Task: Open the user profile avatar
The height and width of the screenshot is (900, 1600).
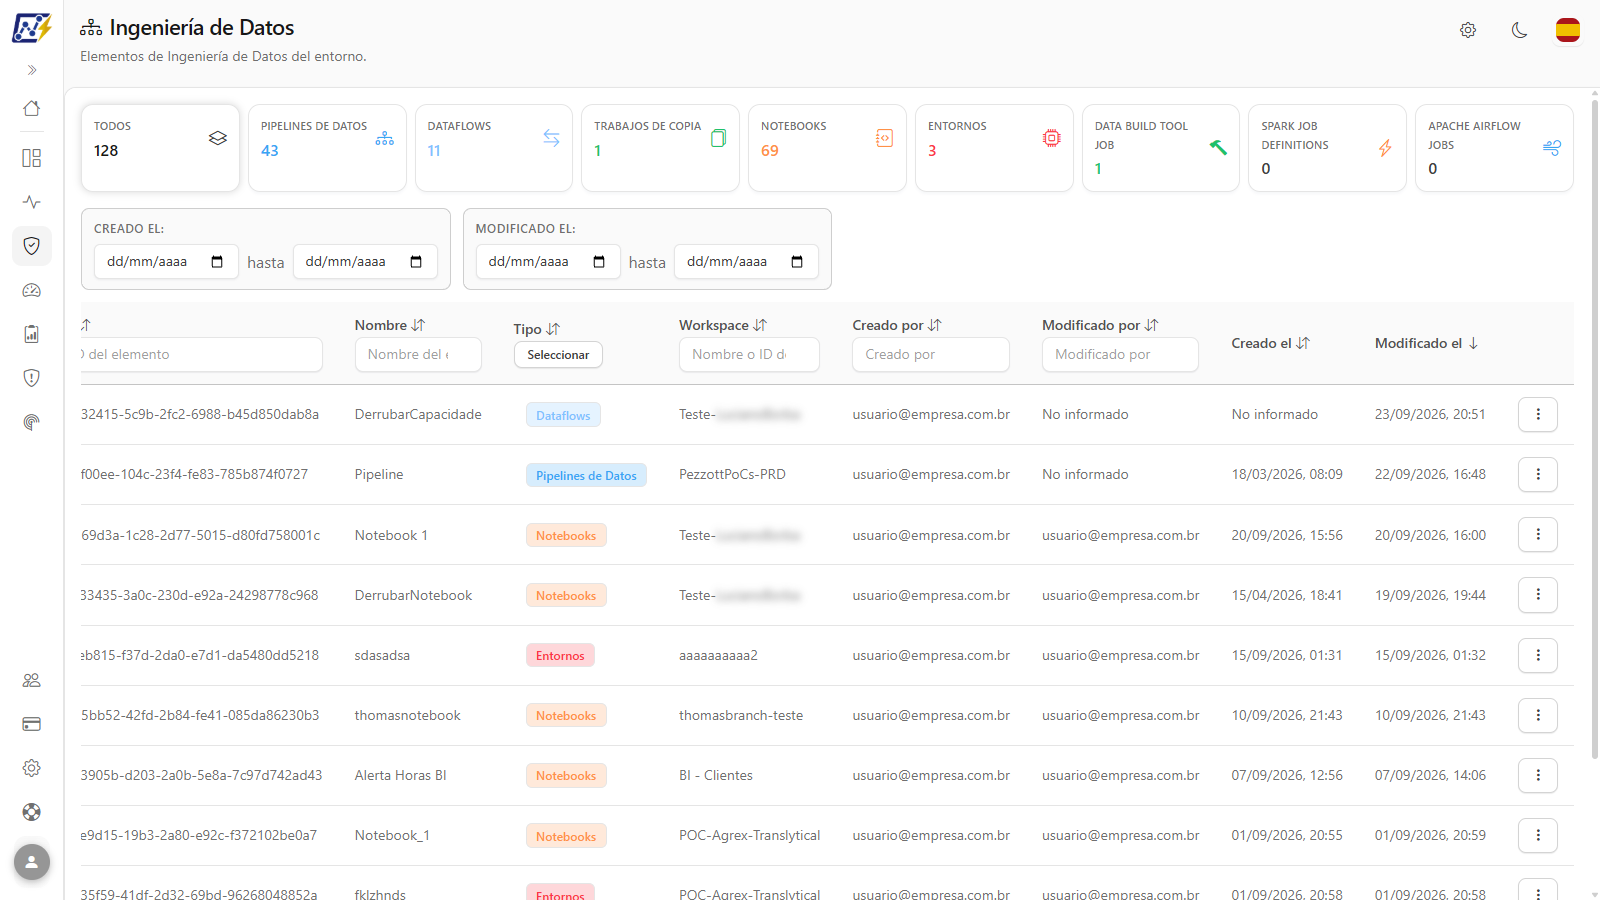Action: pyautogui.click(x=32, y=862)
